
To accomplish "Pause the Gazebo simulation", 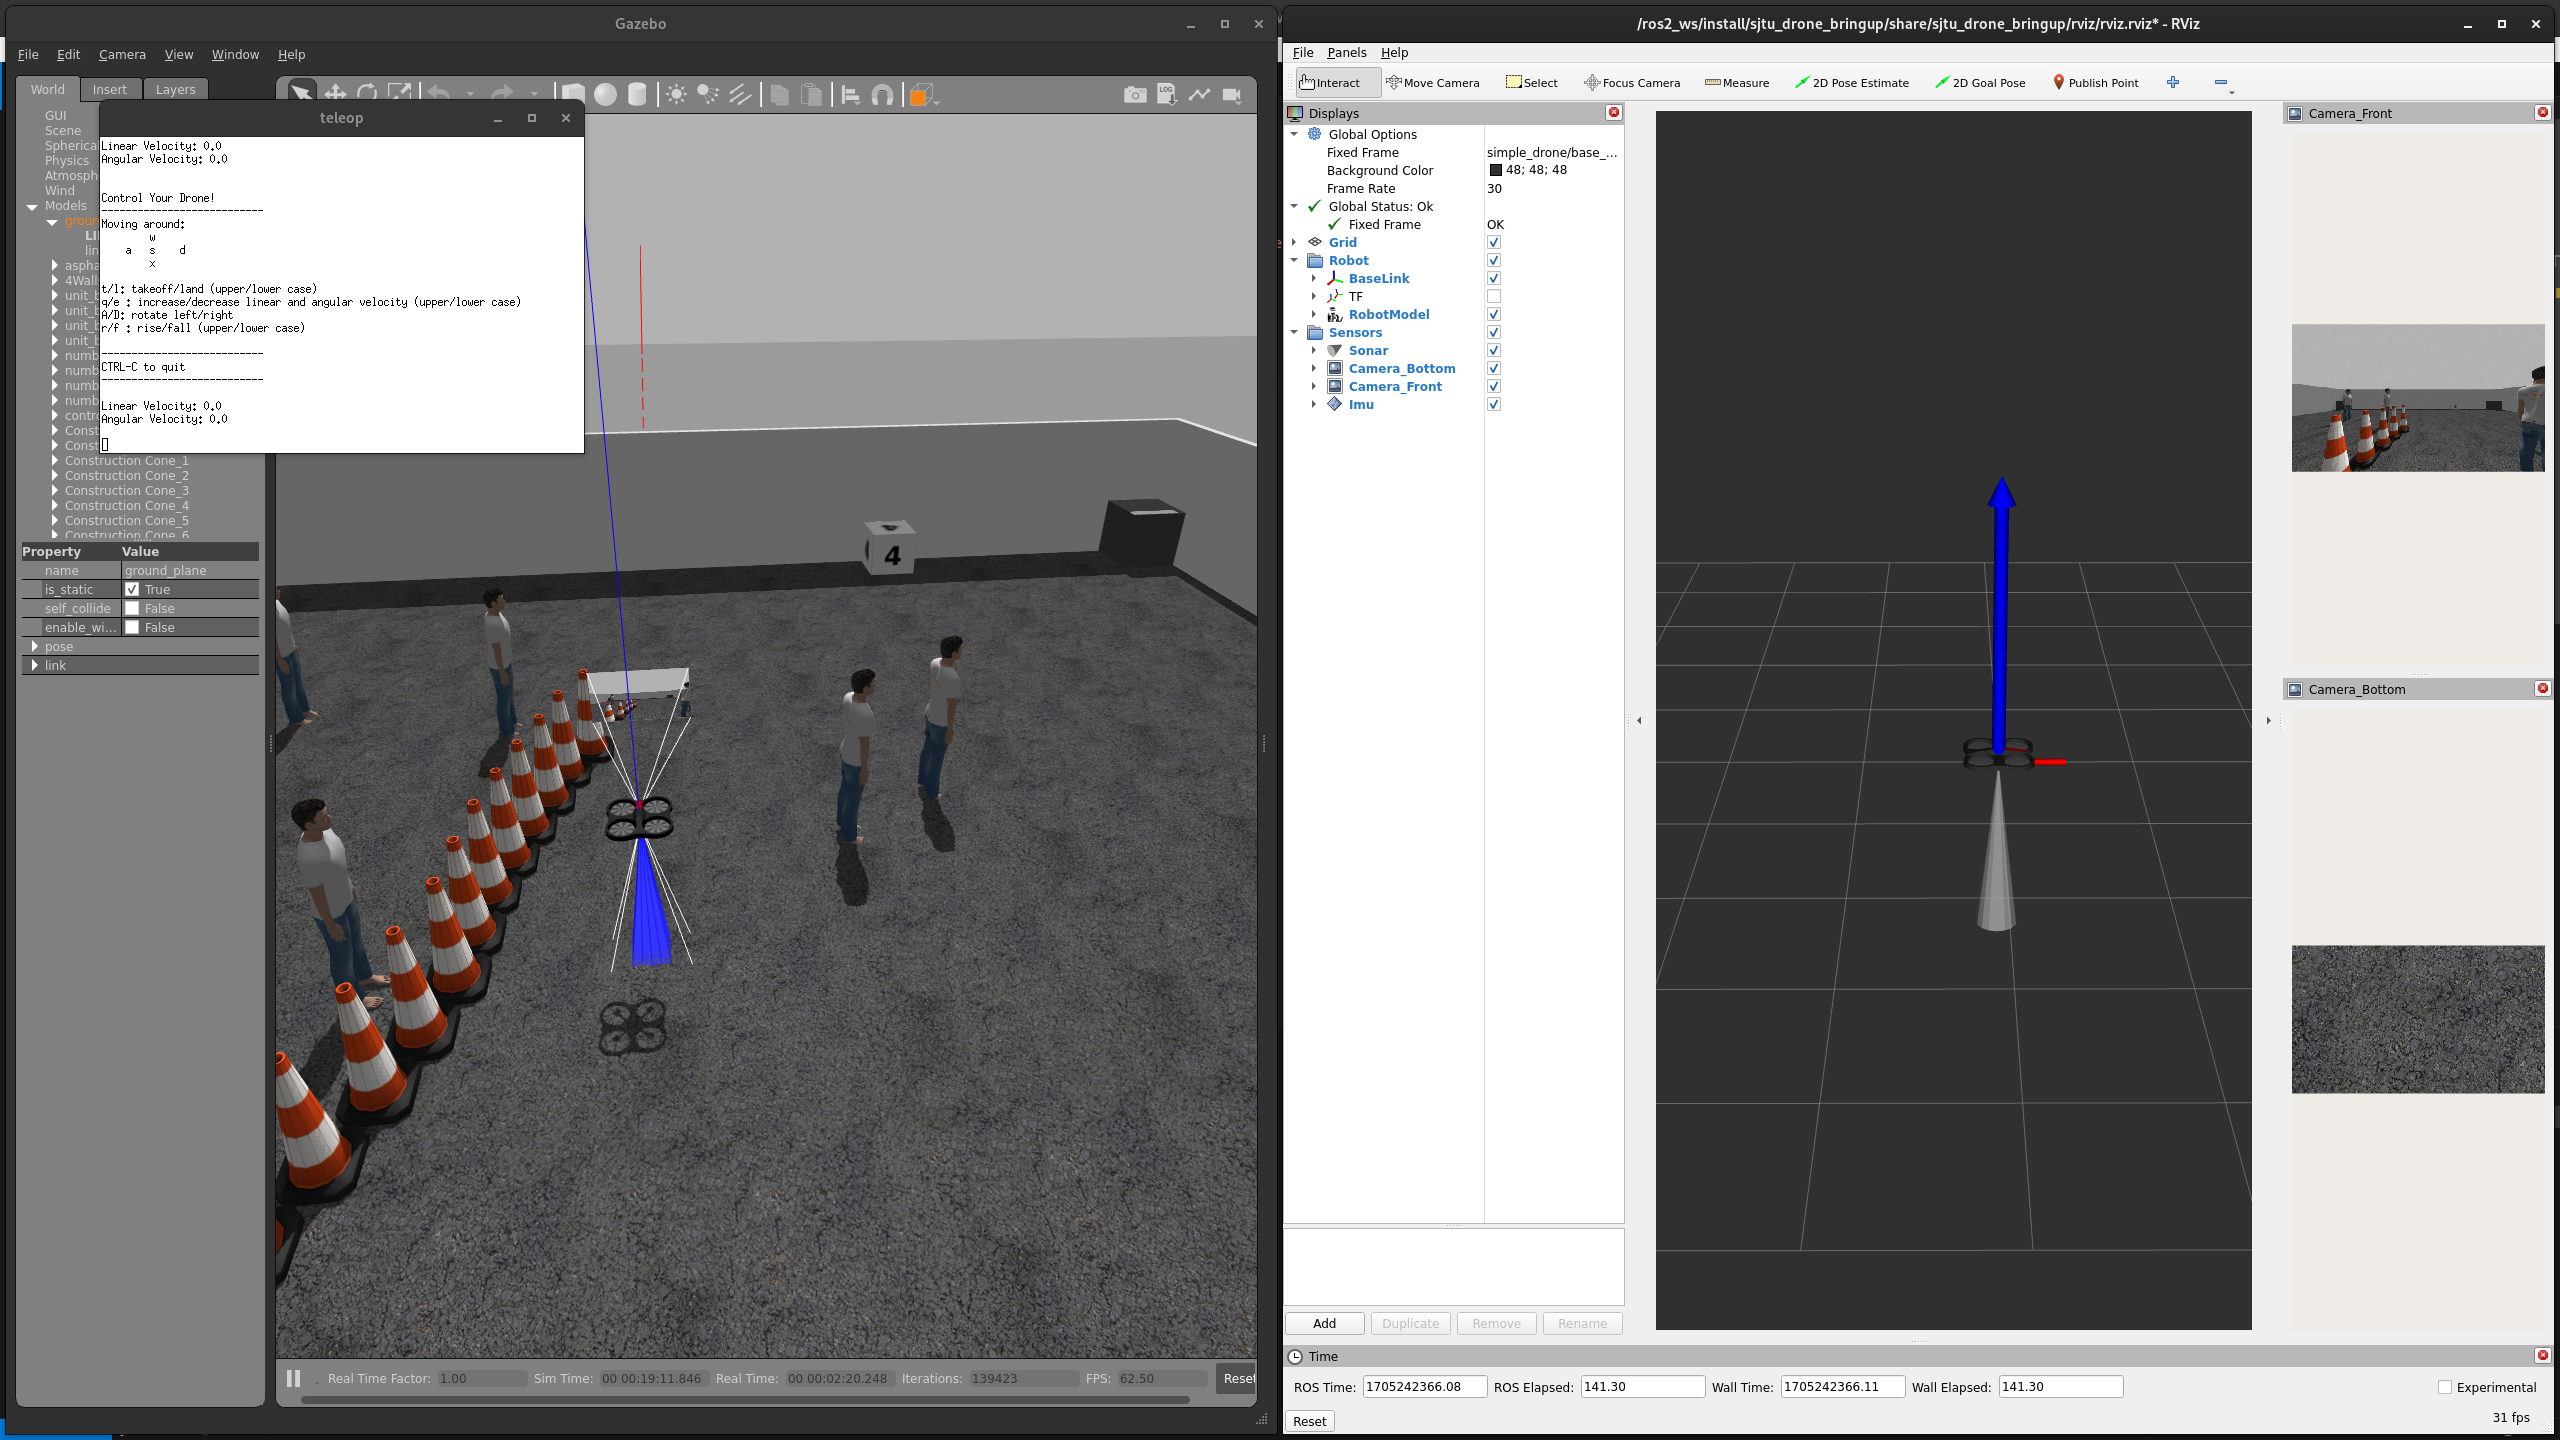I will click(293, 1378).
